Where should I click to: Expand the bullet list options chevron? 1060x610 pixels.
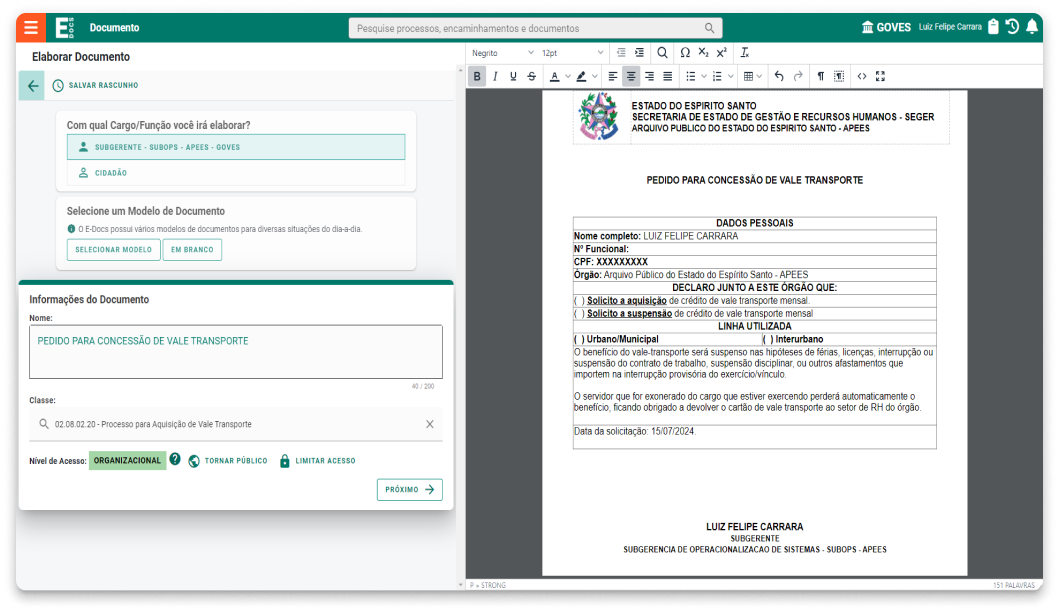[x=703, y=76]
